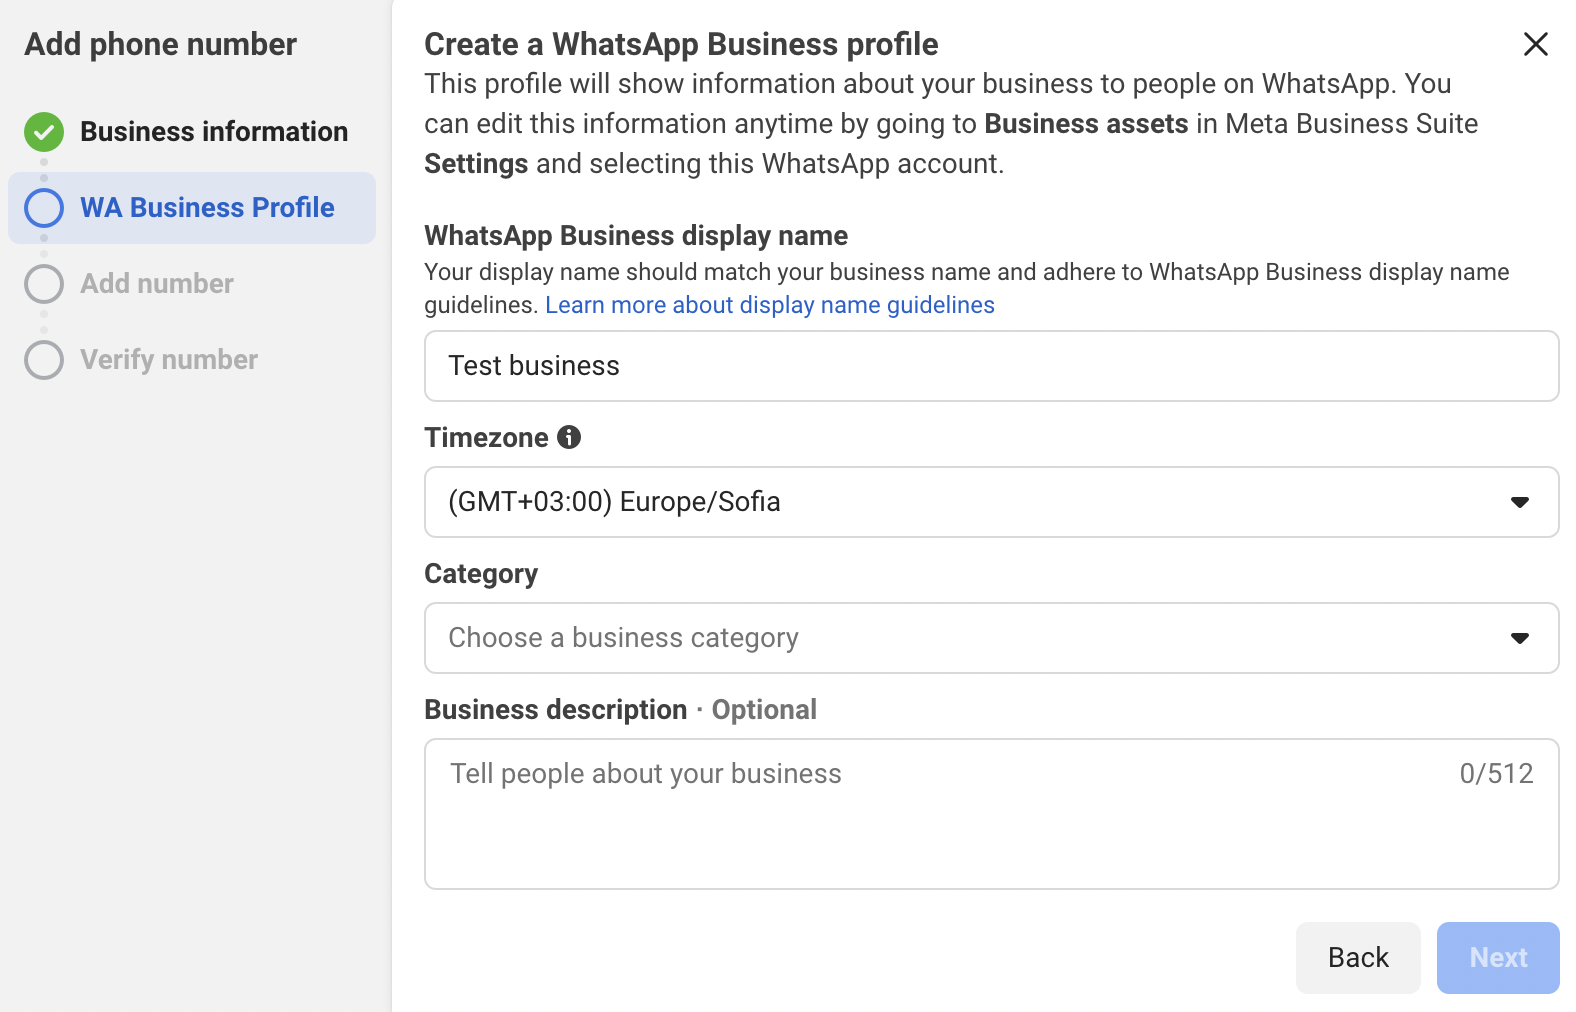1576x1012 pixels.
Task: Select the WA Business Profile step
Action: click(192, 208)
